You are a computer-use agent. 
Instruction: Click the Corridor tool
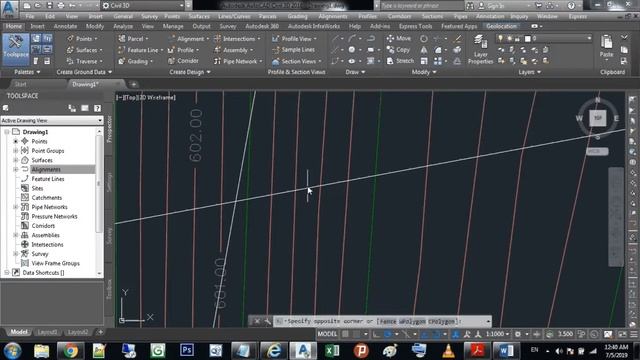[x=183, y=61]
